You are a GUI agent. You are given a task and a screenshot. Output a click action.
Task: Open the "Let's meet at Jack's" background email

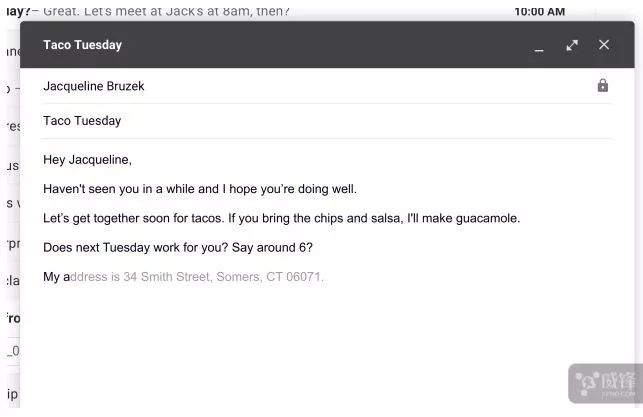pos(170,12)
